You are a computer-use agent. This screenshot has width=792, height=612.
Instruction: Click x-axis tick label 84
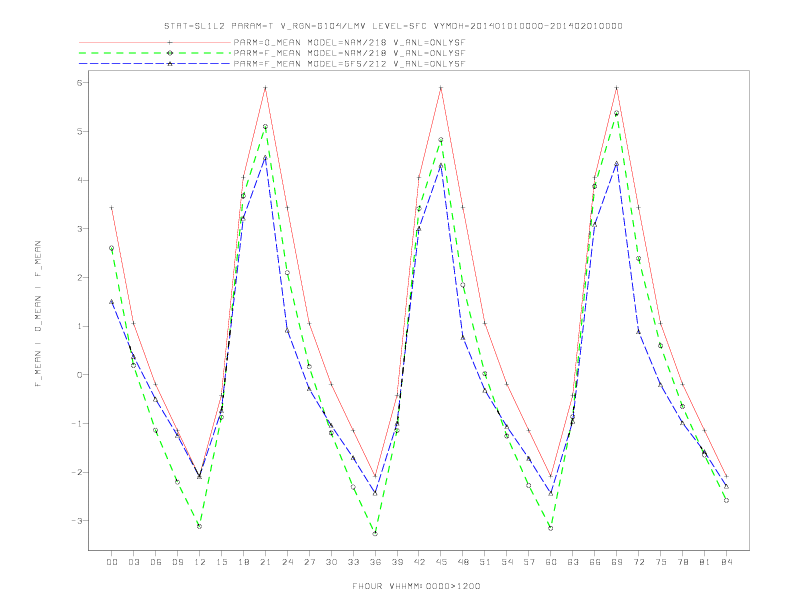(x=726, y=562)
